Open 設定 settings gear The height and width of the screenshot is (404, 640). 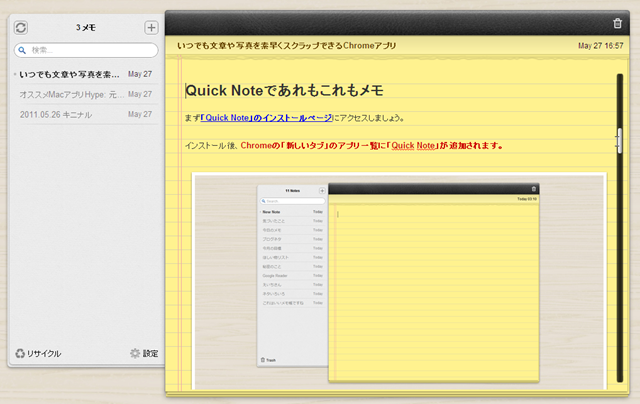click(x=144, y=353)
